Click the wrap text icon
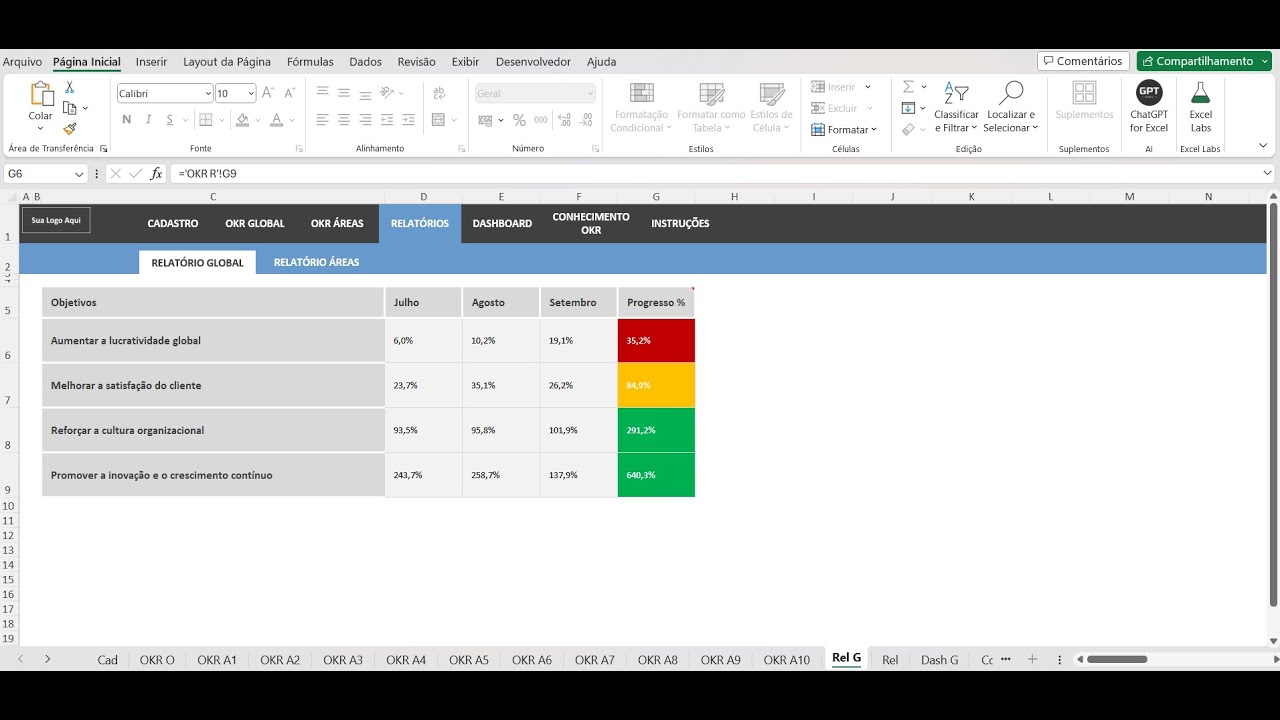1280x720 pixels. coord(438,92)
